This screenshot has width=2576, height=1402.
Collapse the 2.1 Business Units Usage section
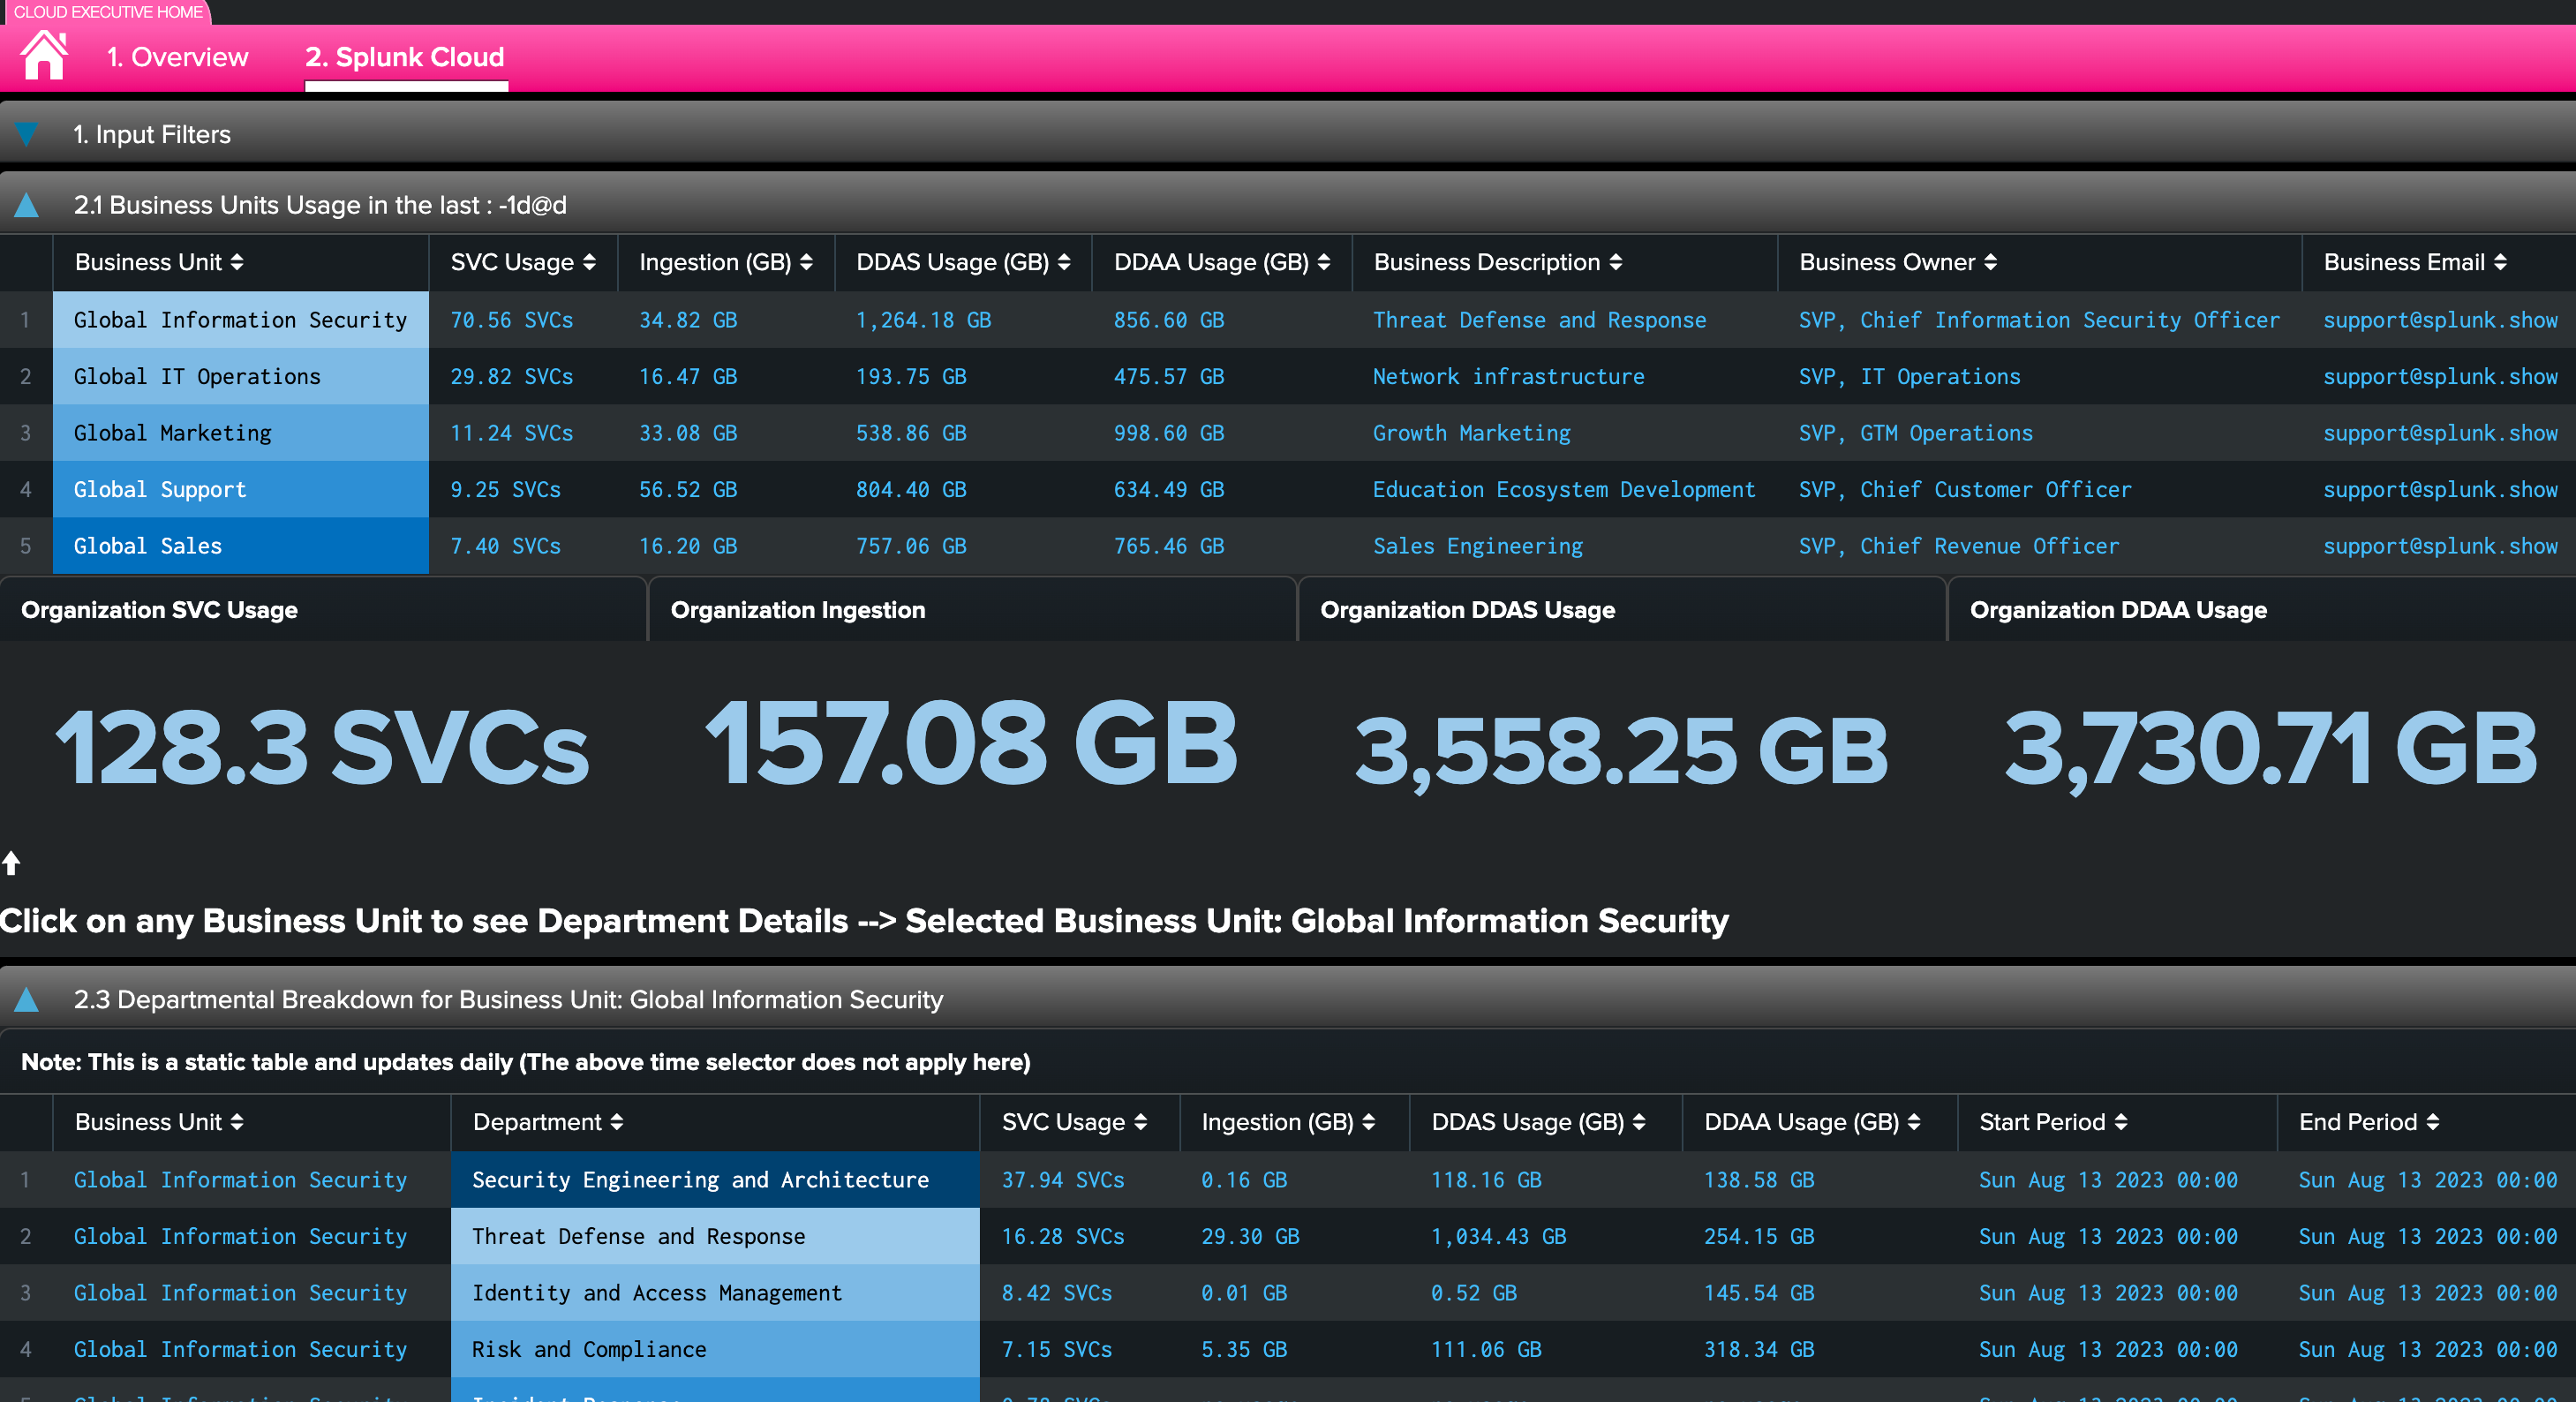tap(27, 205)
